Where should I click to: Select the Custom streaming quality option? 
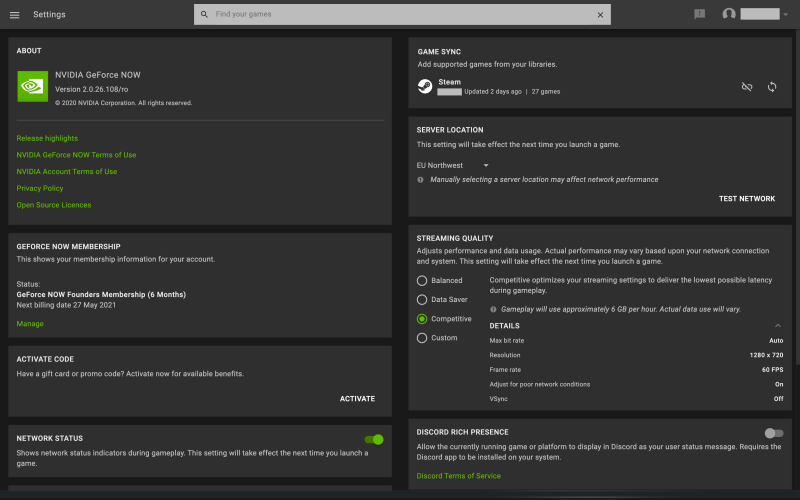point(422,338)
